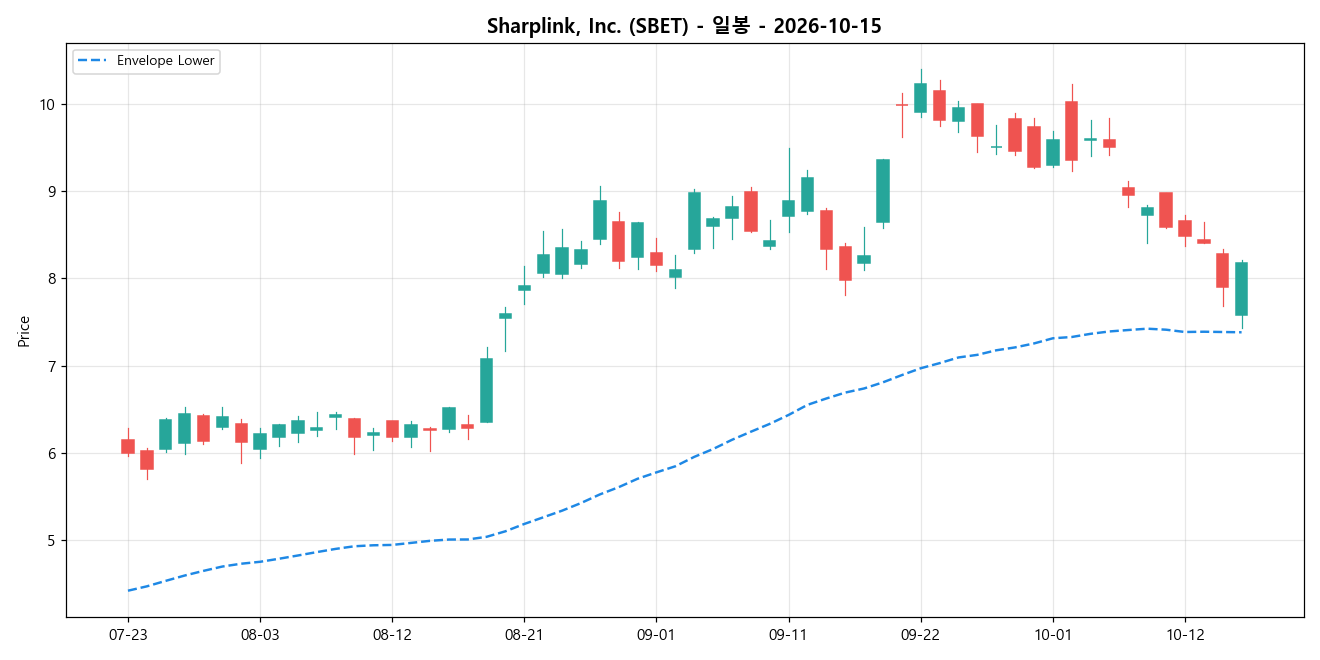The image size is (1320, 660).
Task: Select the 08-21 x-axis date label
Action: coord(524,635)
